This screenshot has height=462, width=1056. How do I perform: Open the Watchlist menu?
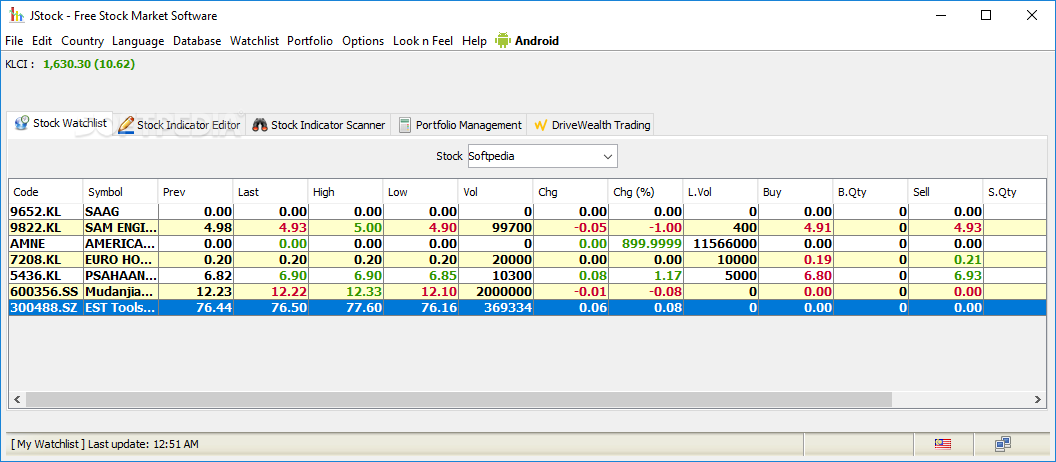254,41
